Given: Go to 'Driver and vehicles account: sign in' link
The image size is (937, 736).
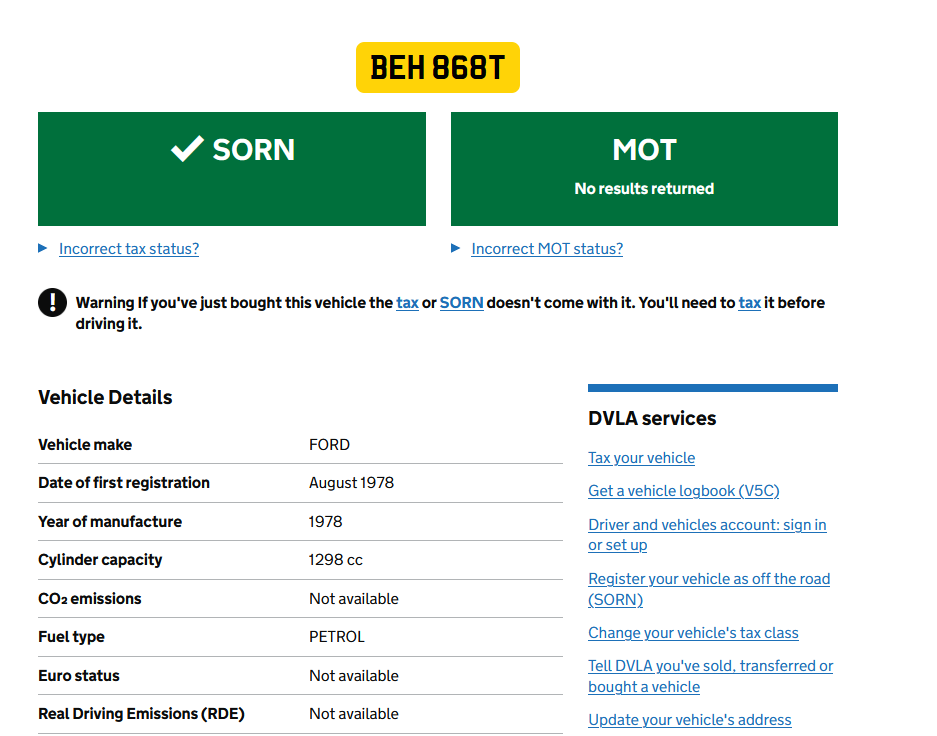Looking at the screenshot, I should click(707, 525).
